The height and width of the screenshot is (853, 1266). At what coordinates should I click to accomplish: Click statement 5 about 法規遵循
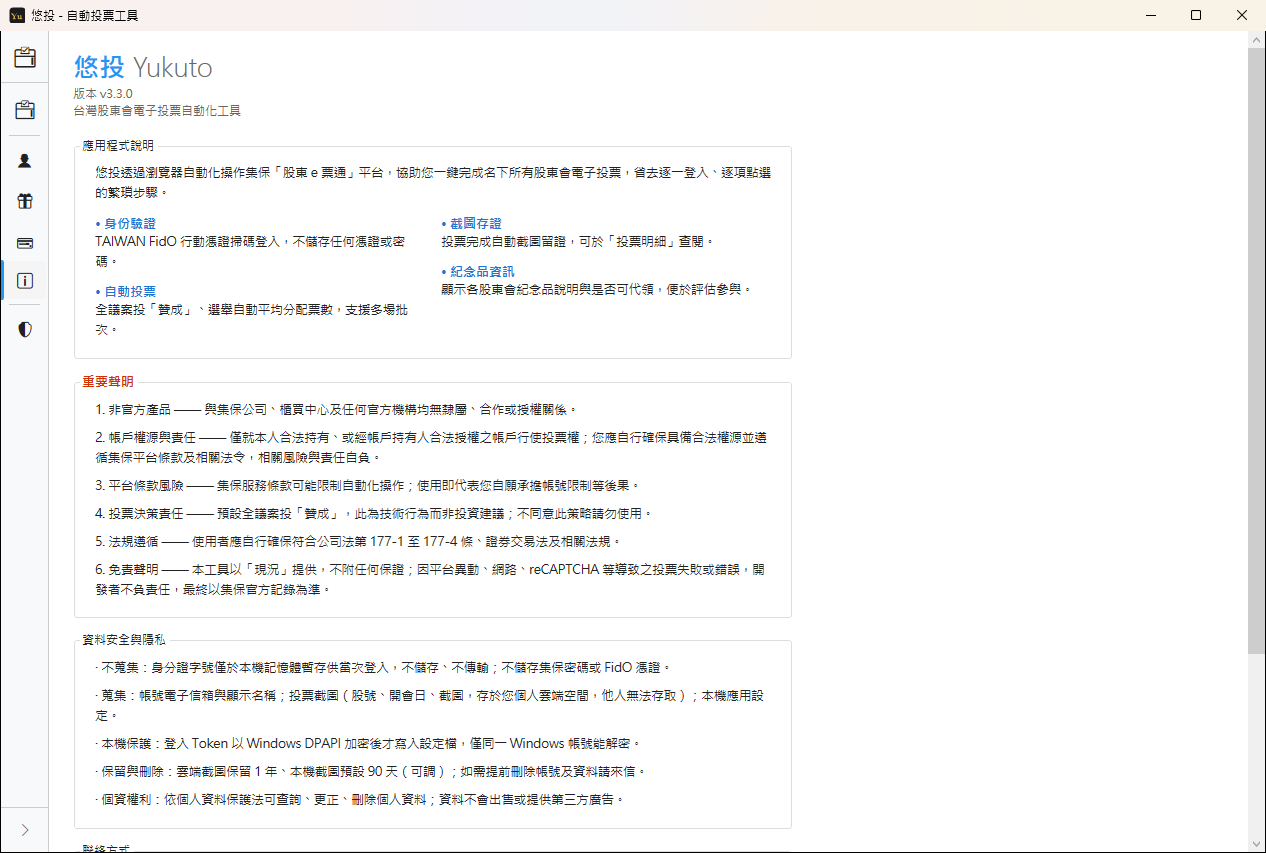tap(358, 541)
